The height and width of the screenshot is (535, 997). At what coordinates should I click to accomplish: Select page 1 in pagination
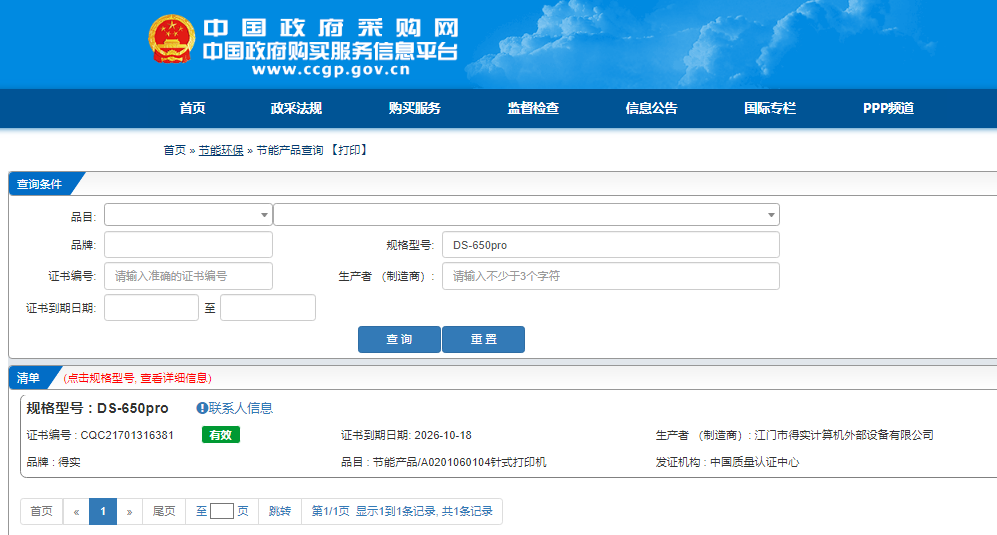pyautogui.click(x=103, y=511)
